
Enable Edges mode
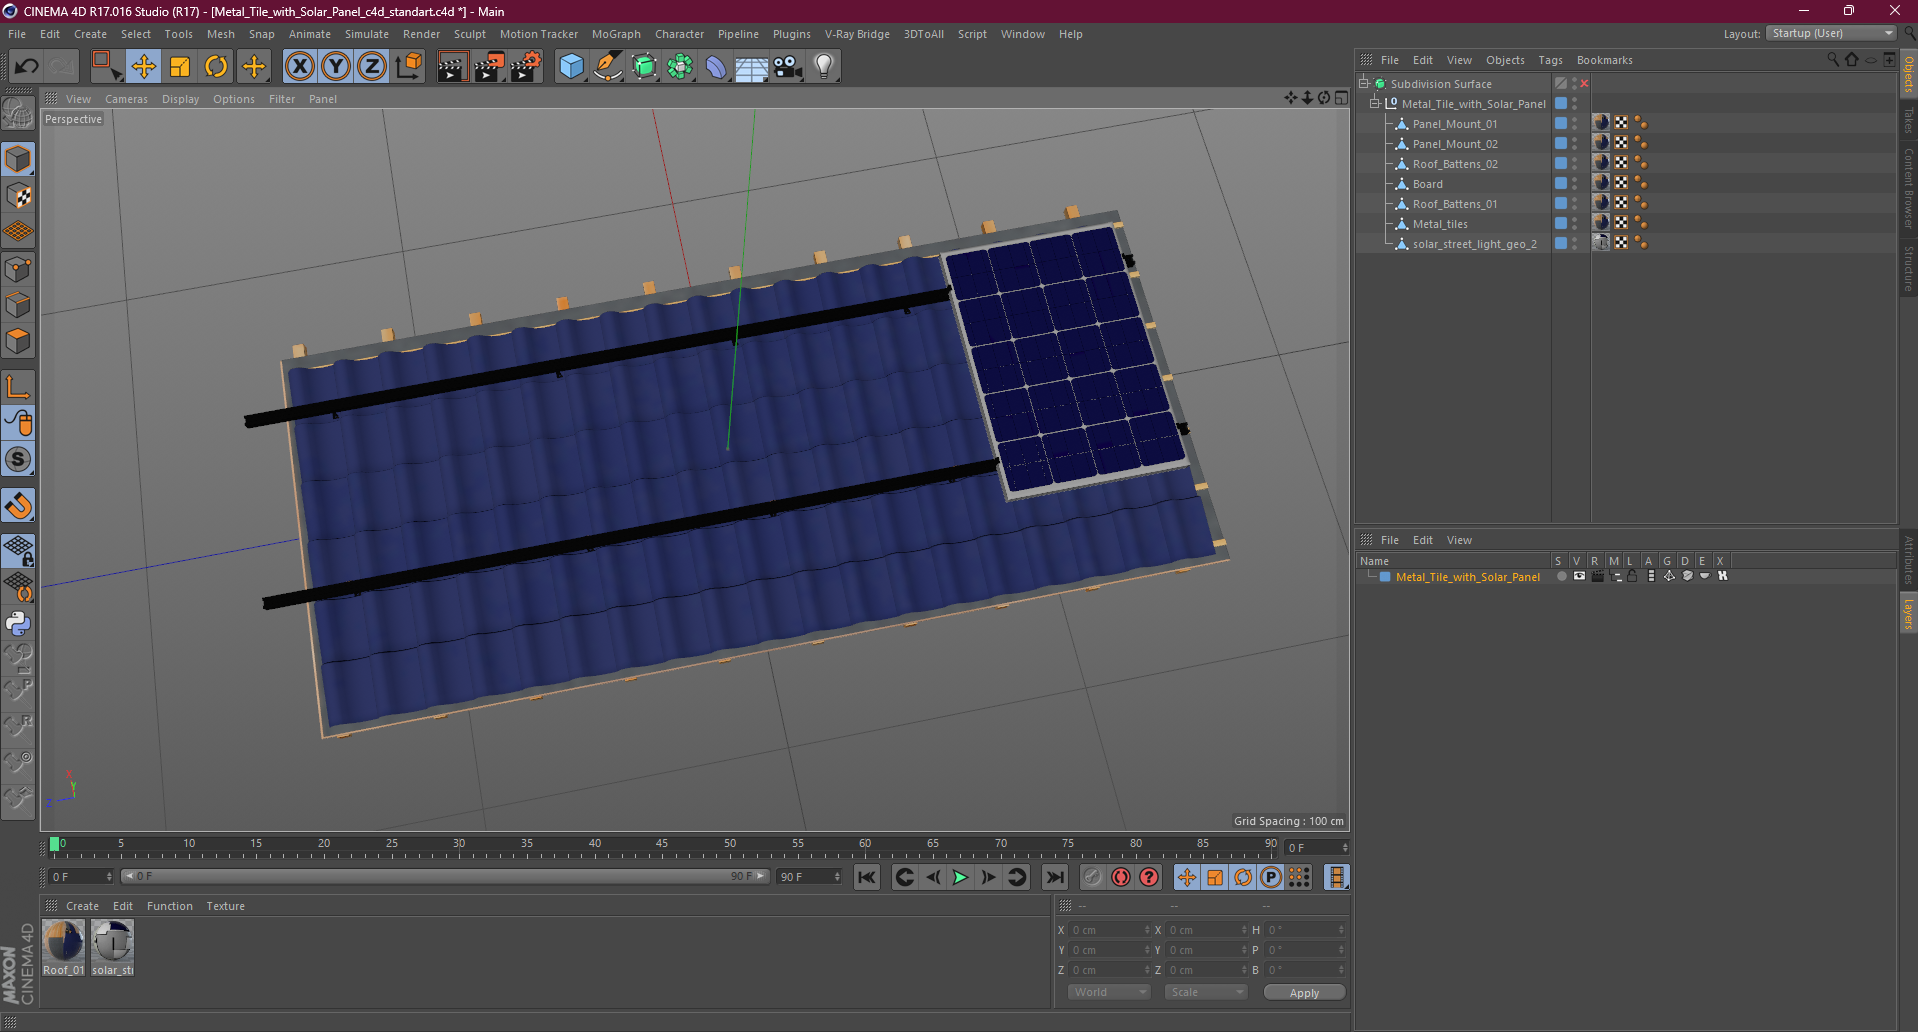tap(18, 304)
